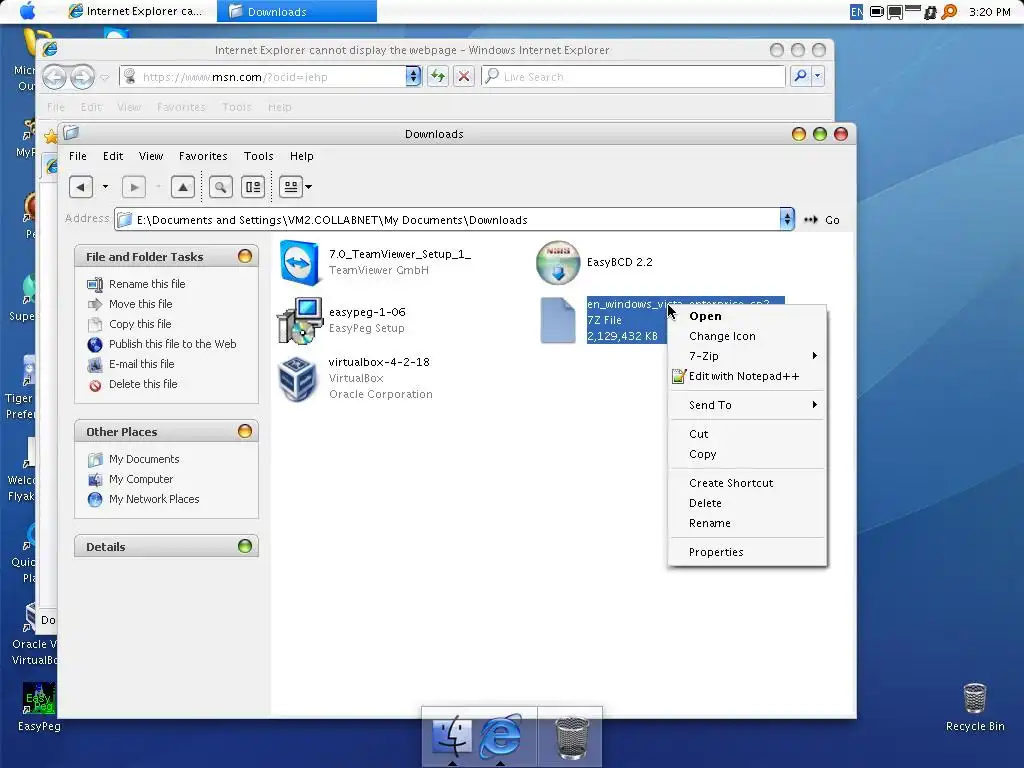Open the Tools menu in Downloads
This screenshot has height=768, width=1024.
coord(259,156)
